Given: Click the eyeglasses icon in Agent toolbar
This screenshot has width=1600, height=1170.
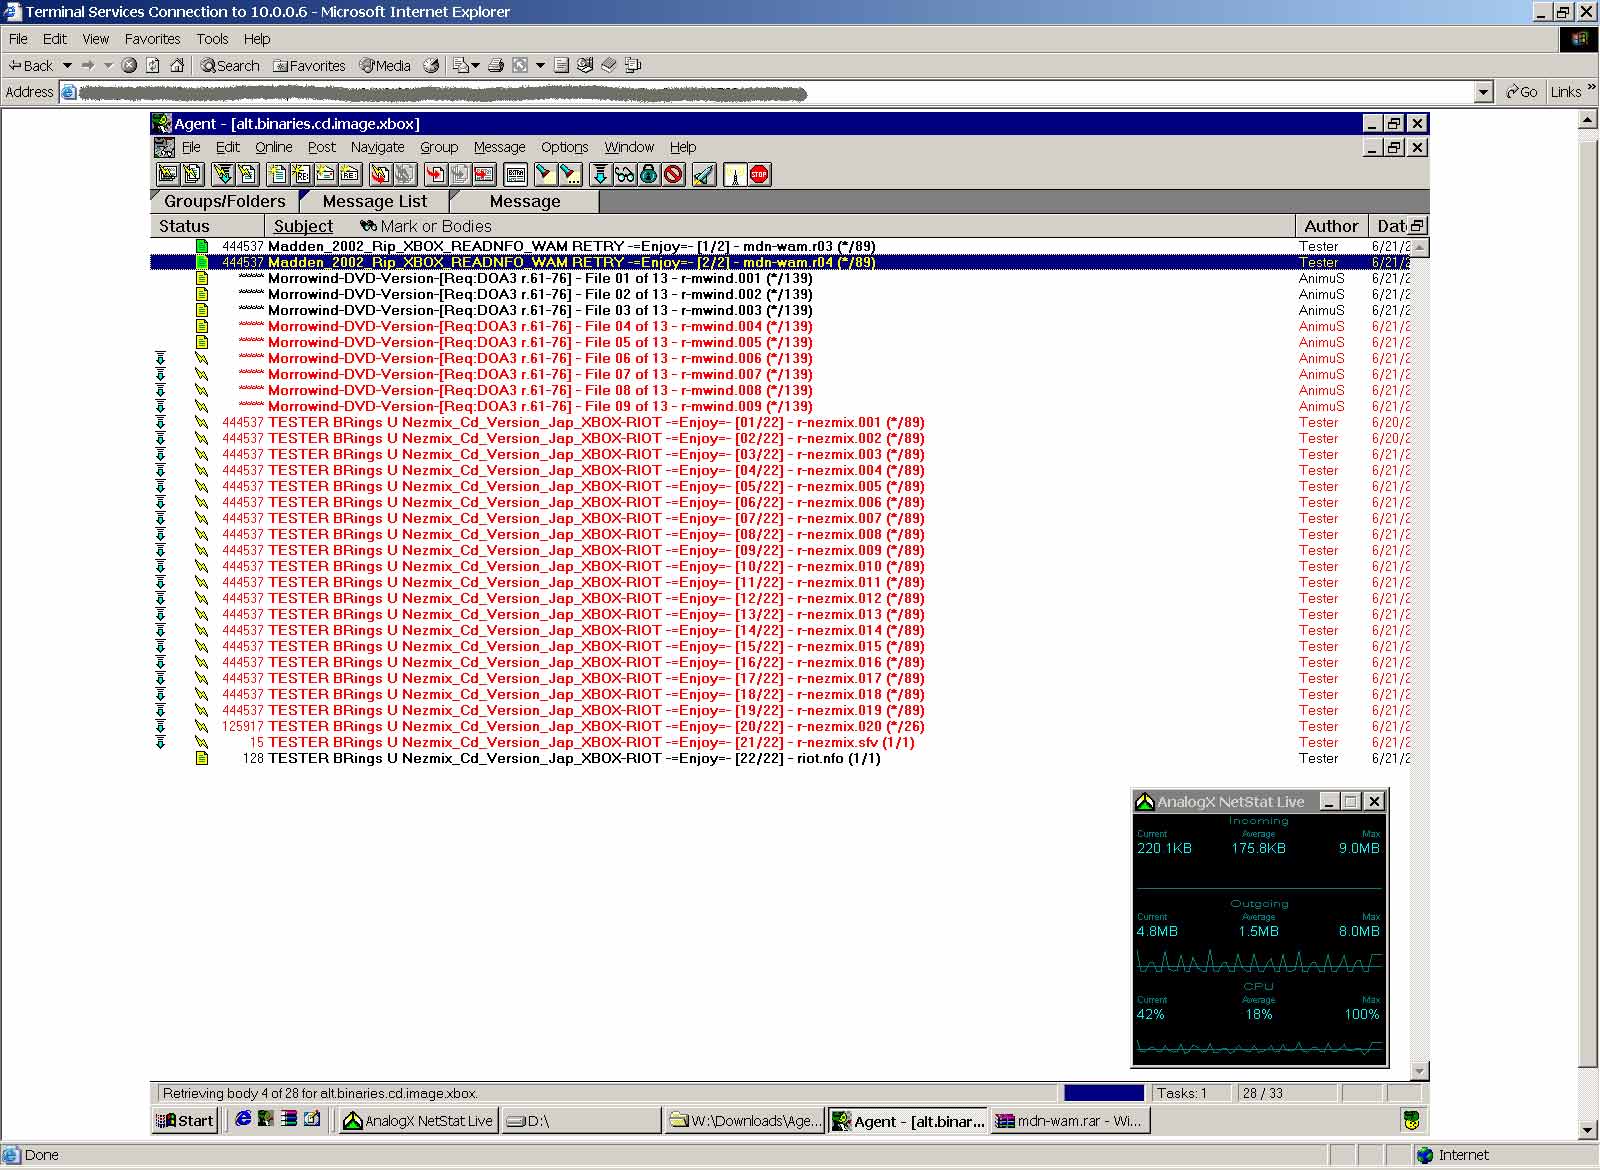Looking at the screenshot, I should [x=625, y=175].
